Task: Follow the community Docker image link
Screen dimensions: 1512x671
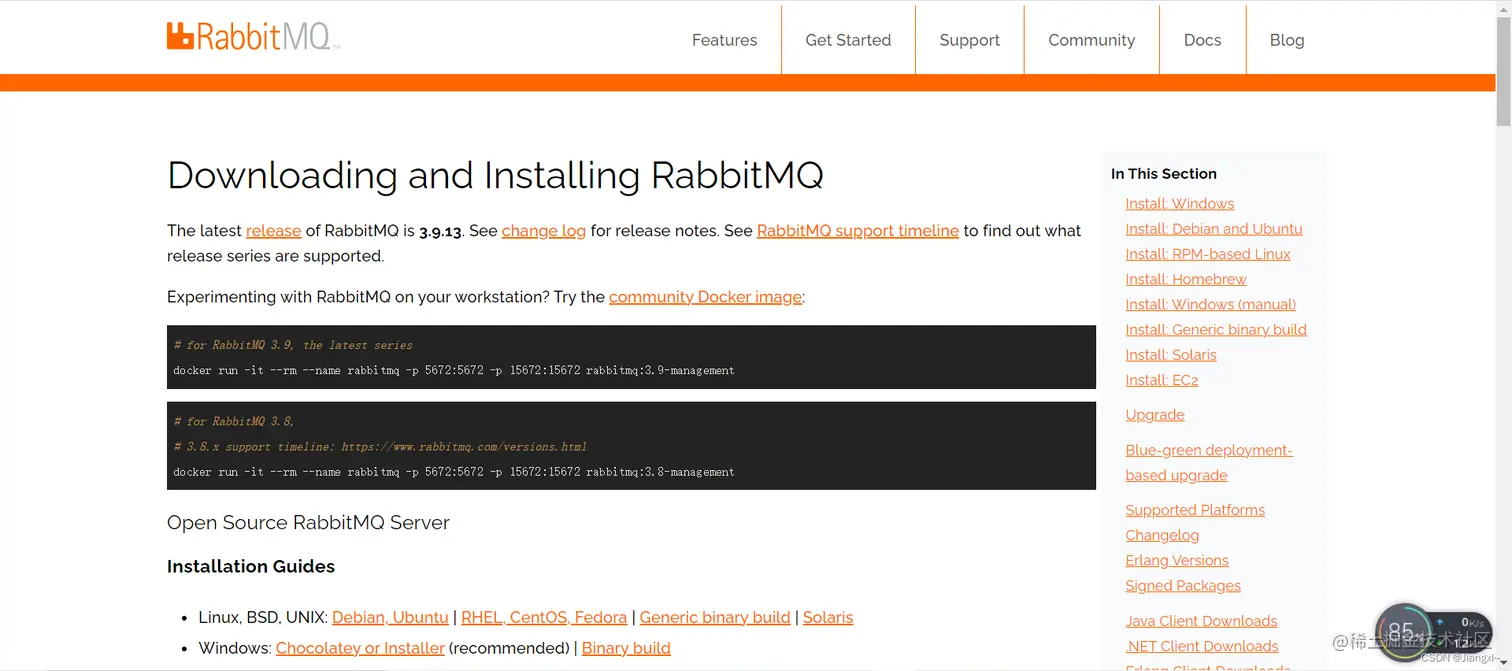Action: [x=705, y=297]
